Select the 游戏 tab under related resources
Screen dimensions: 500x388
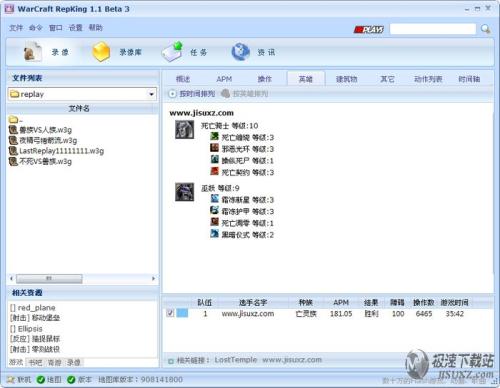[16, 362]
